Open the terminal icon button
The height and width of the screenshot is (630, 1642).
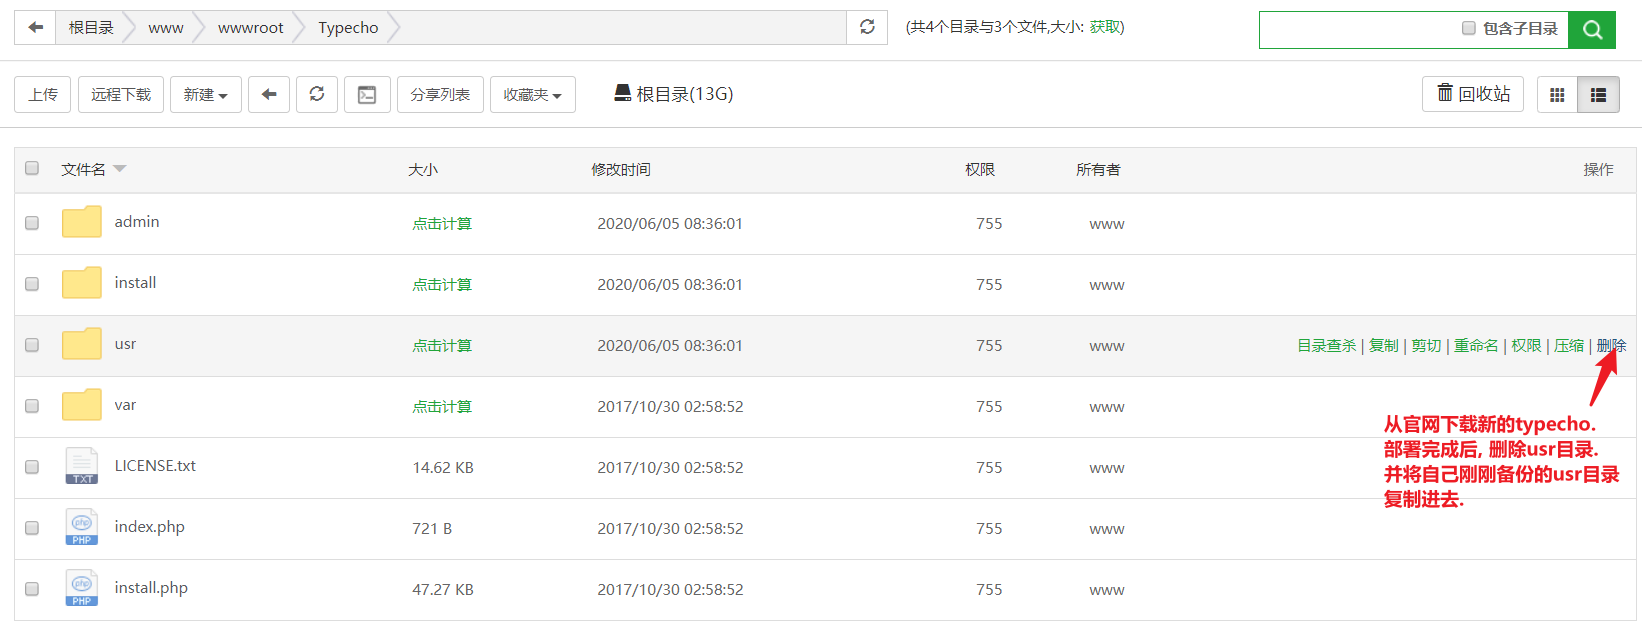(367, 94)
